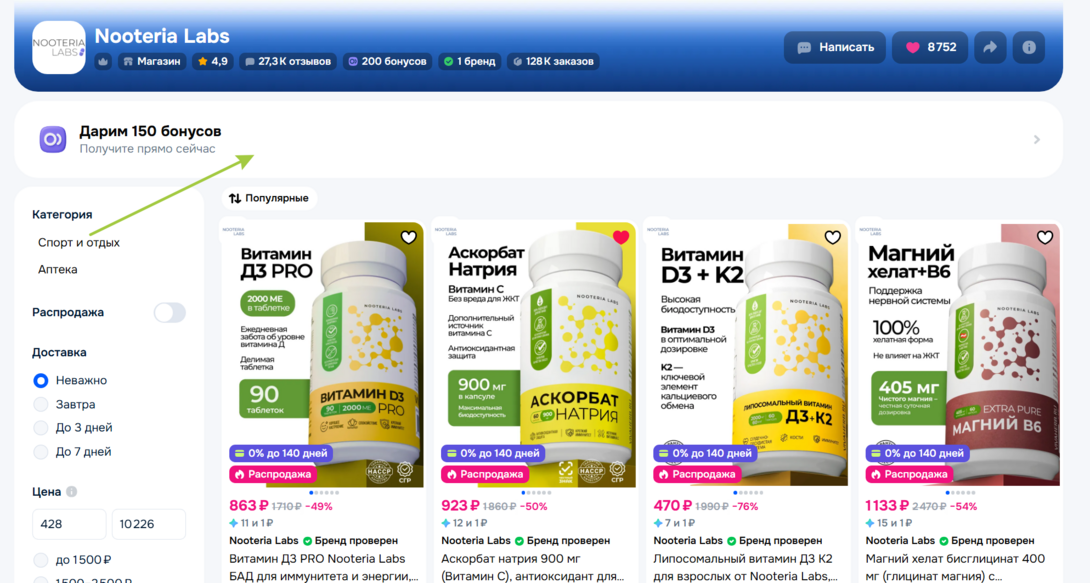
Task: Click the Цена info icon
Action: 72,491
